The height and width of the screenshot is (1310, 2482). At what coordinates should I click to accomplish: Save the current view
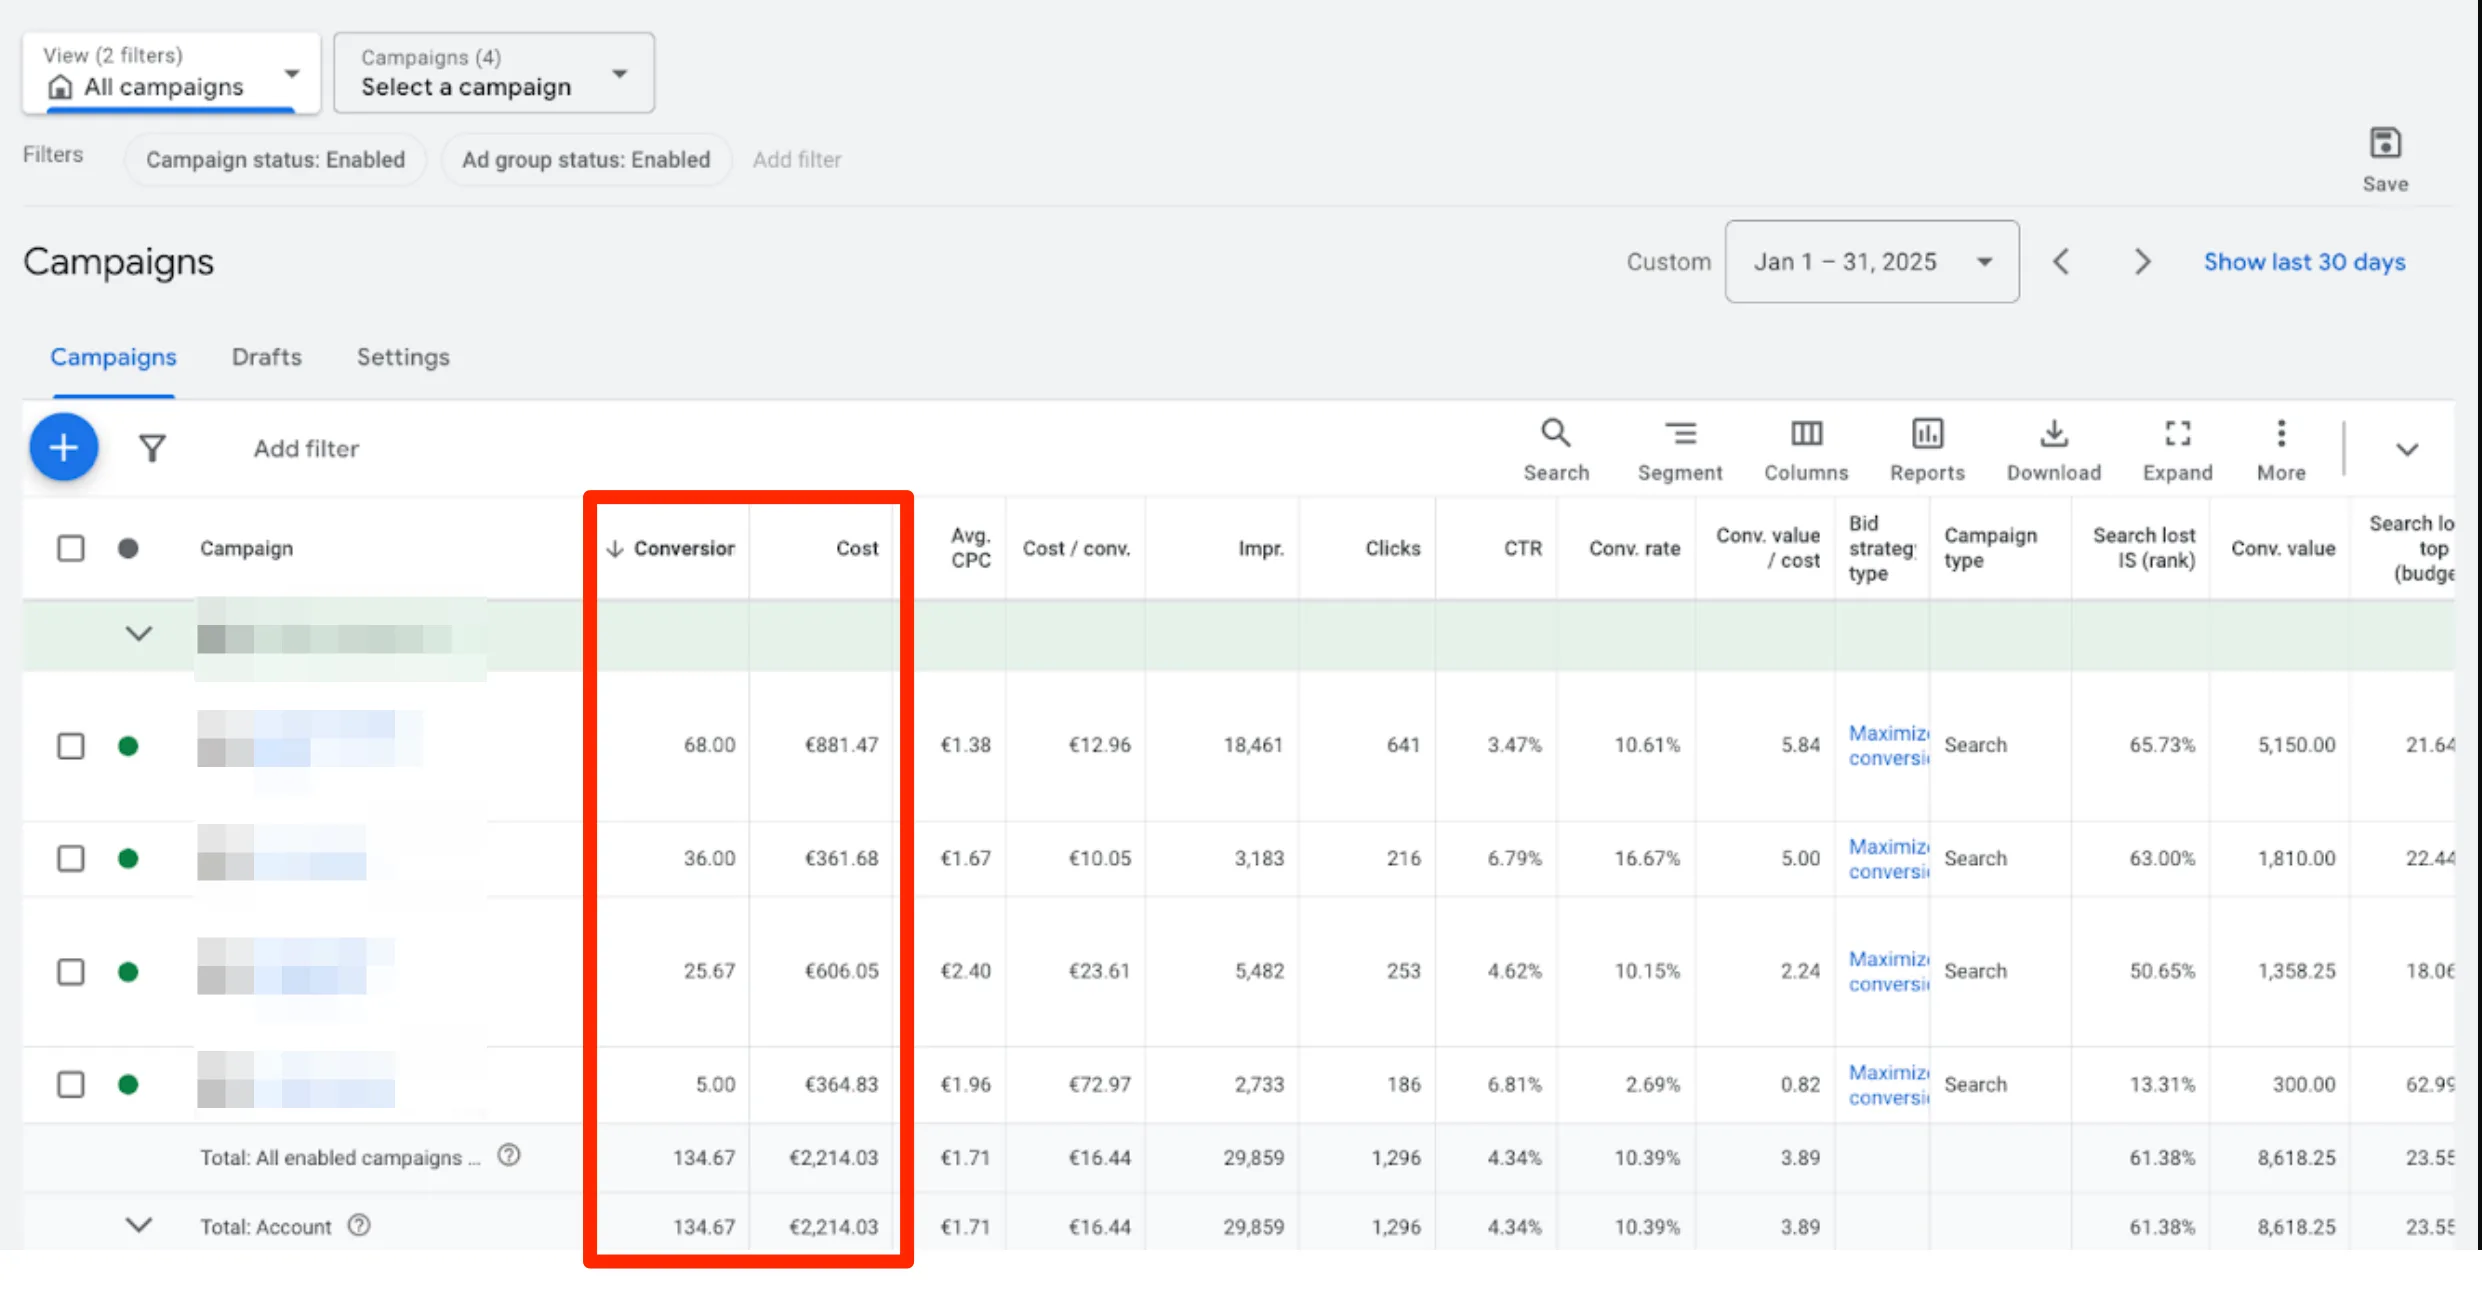pos(2385,158)
